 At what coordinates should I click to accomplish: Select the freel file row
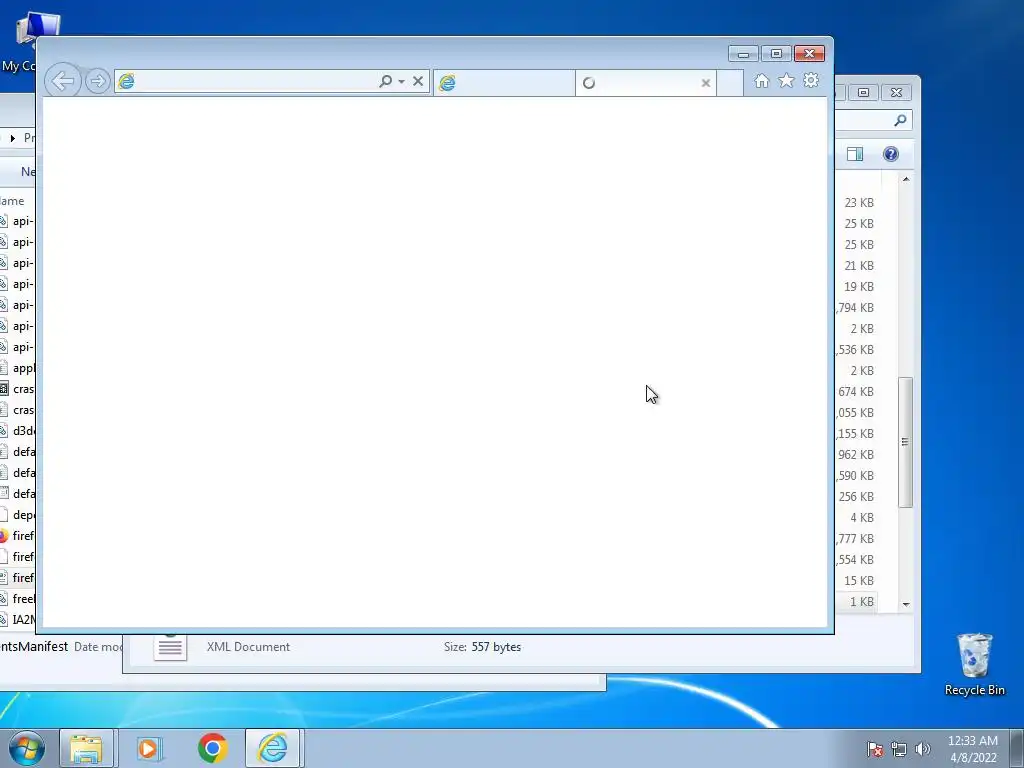point(18,599)
